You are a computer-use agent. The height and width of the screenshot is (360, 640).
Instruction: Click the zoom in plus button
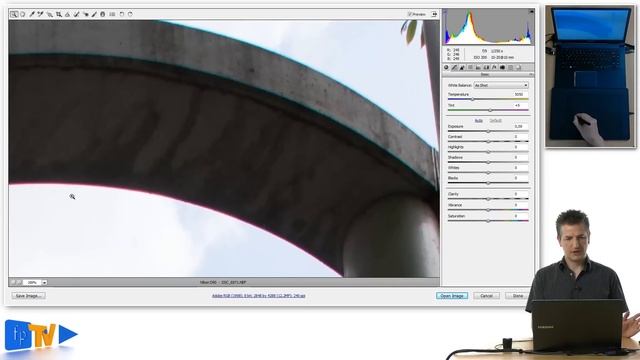19,282
